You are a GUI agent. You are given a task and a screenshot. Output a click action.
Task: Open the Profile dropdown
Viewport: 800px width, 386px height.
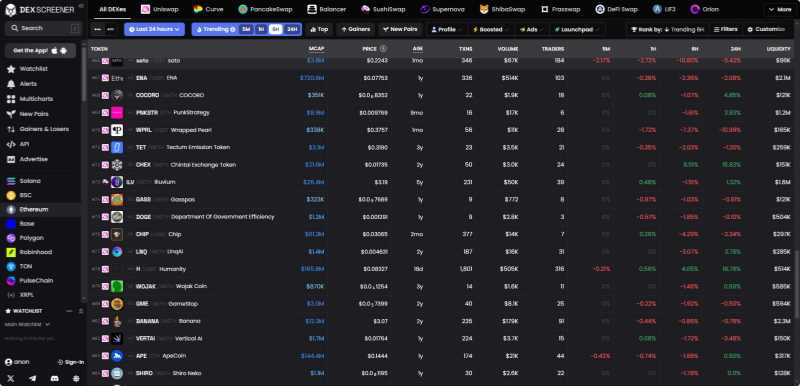tap(446, 30)
